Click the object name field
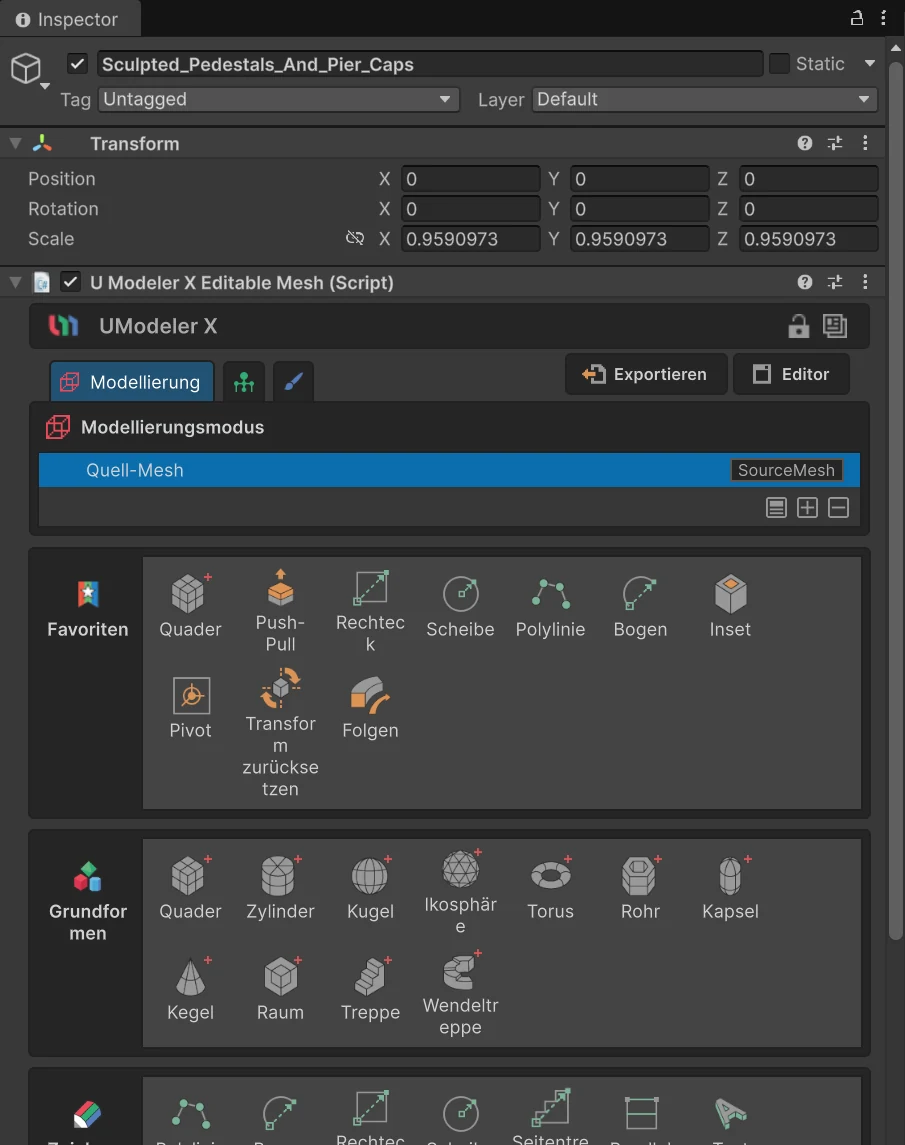Screen dimensions: 905x1145 430,64
